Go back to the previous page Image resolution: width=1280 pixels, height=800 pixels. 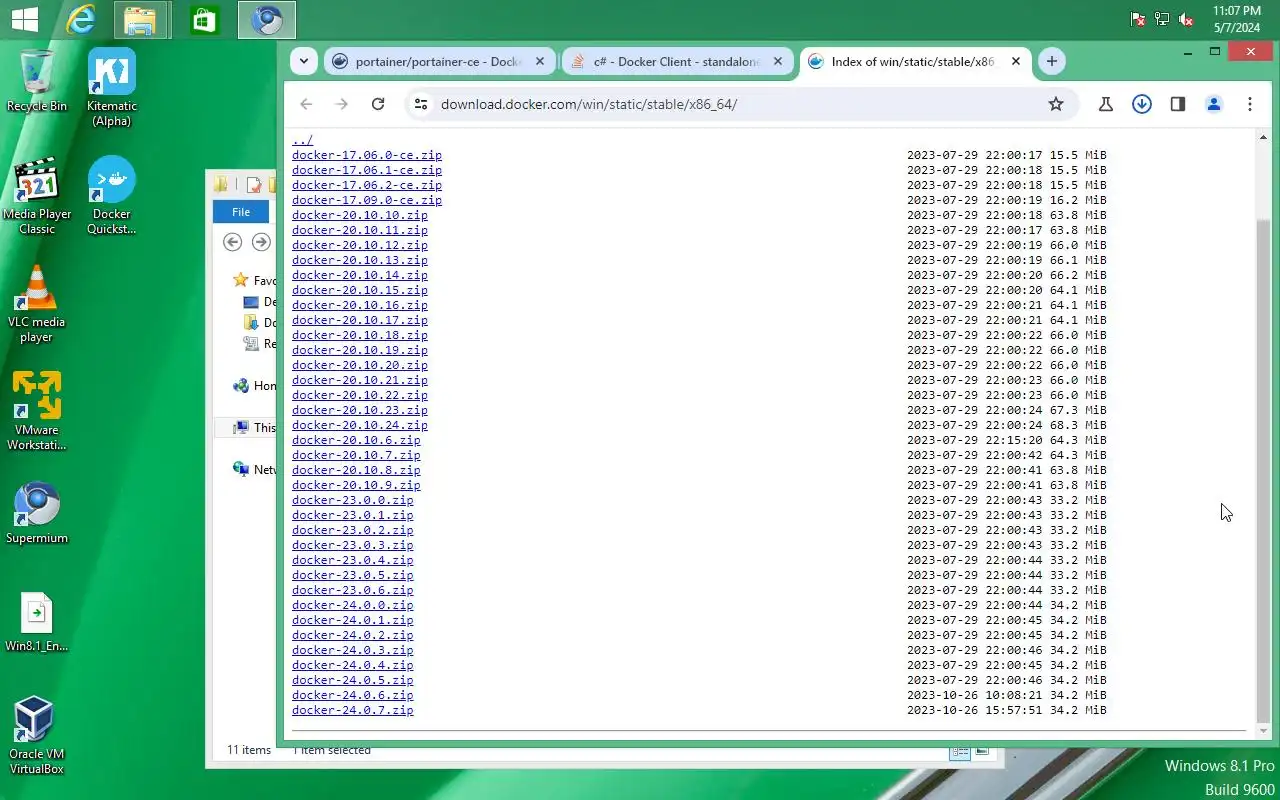pos(306,104)
